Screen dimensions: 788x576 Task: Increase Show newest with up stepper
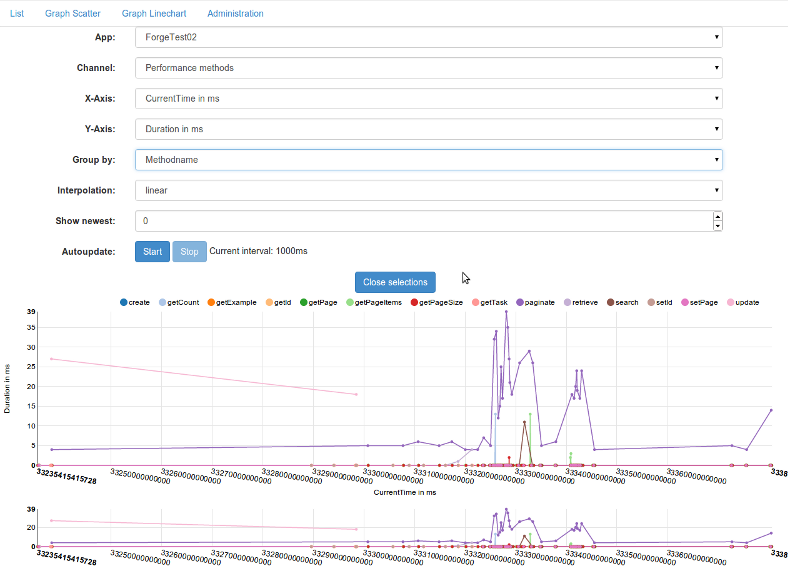[718, 217]
